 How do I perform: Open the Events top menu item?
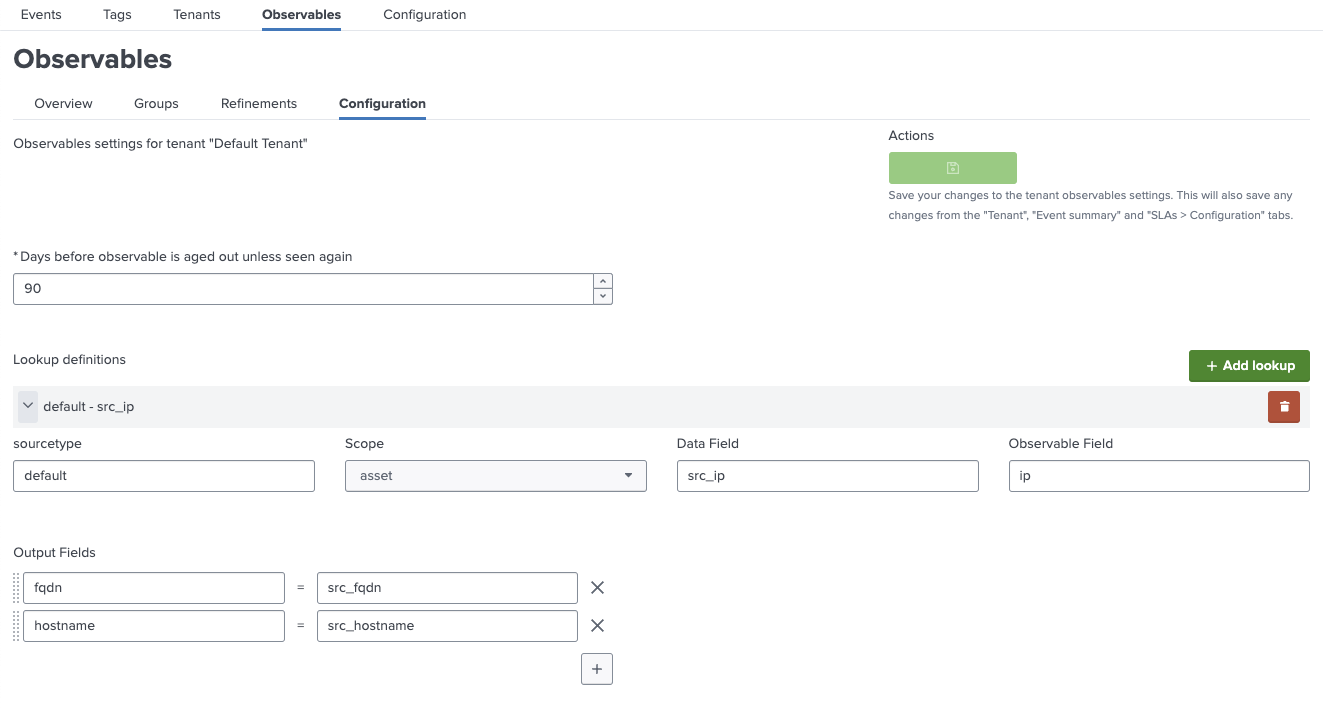point(41,15)
